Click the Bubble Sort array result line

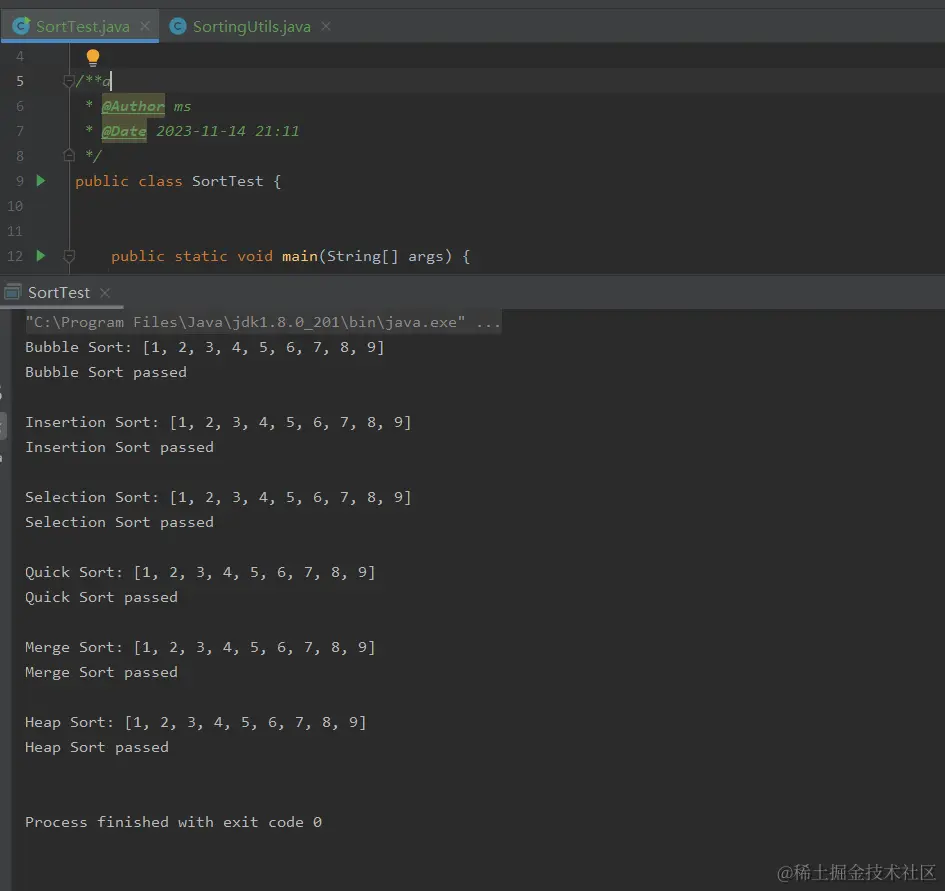pyautogui.click(x=204, y=347)
